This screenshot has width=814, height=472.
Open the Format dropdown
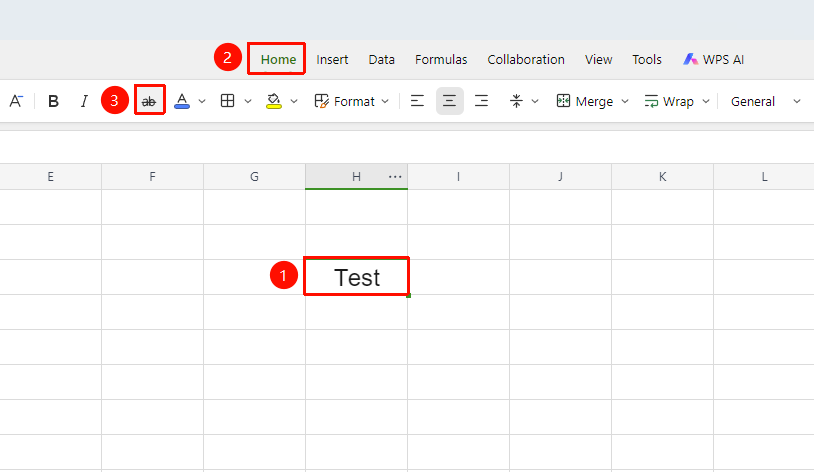coord(352,101)
